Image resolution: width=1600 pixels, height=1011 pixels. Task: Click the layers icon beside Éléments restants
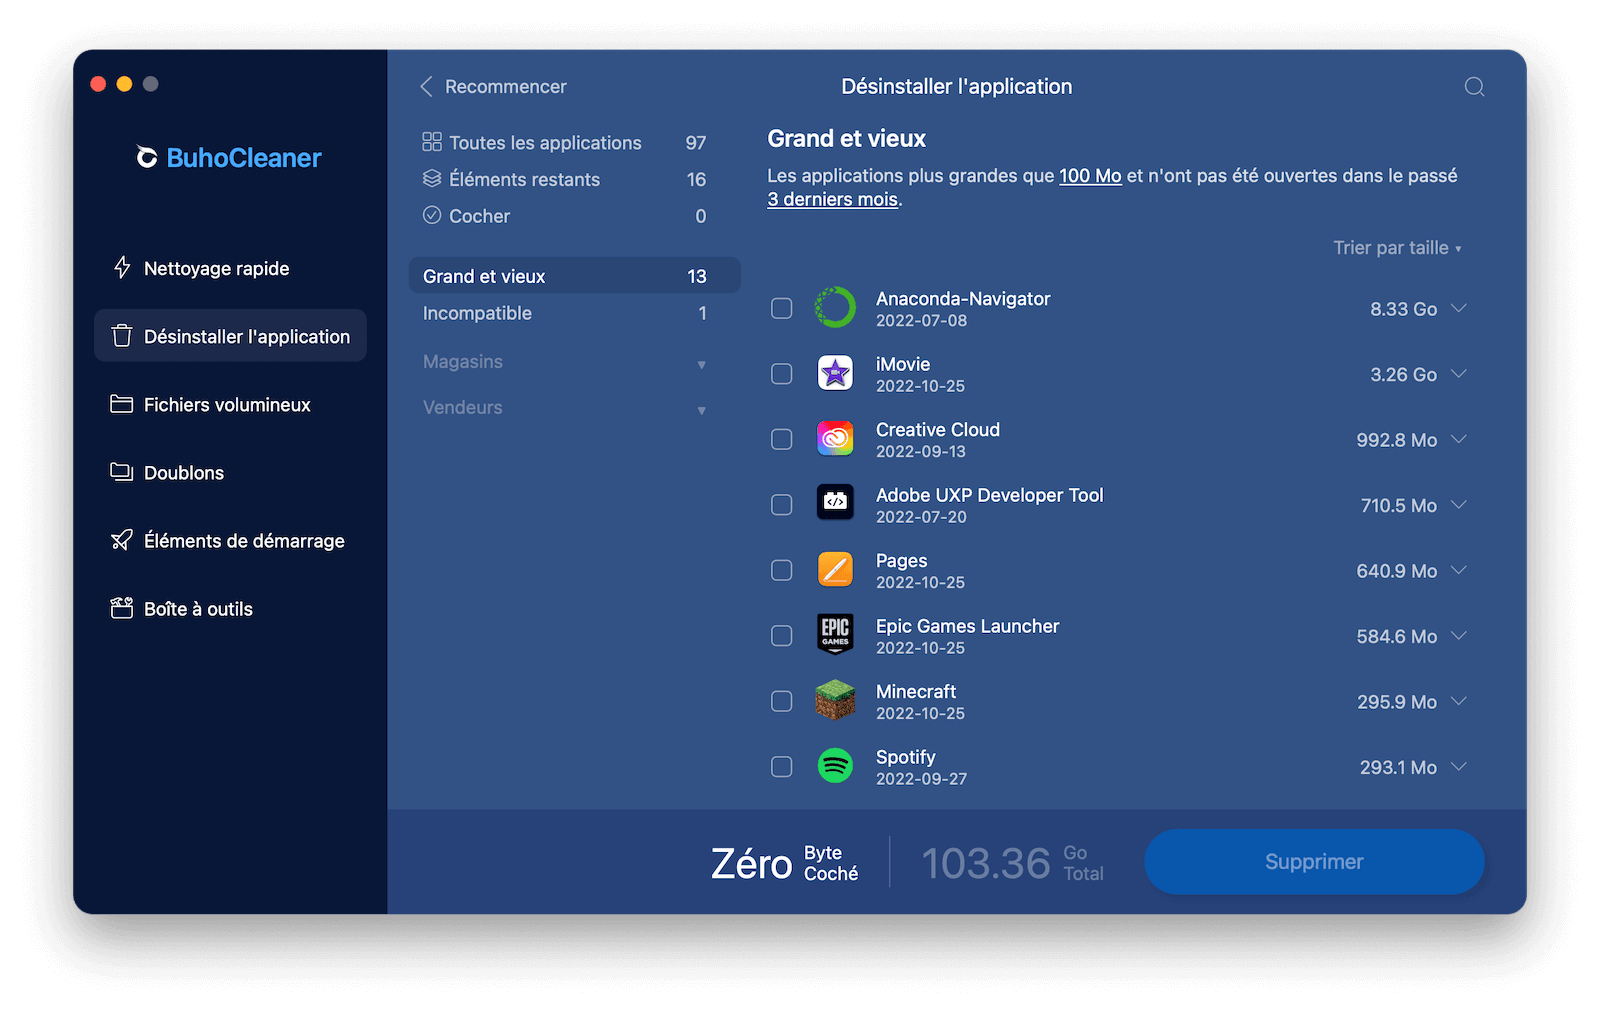click(x=432, y=179)
